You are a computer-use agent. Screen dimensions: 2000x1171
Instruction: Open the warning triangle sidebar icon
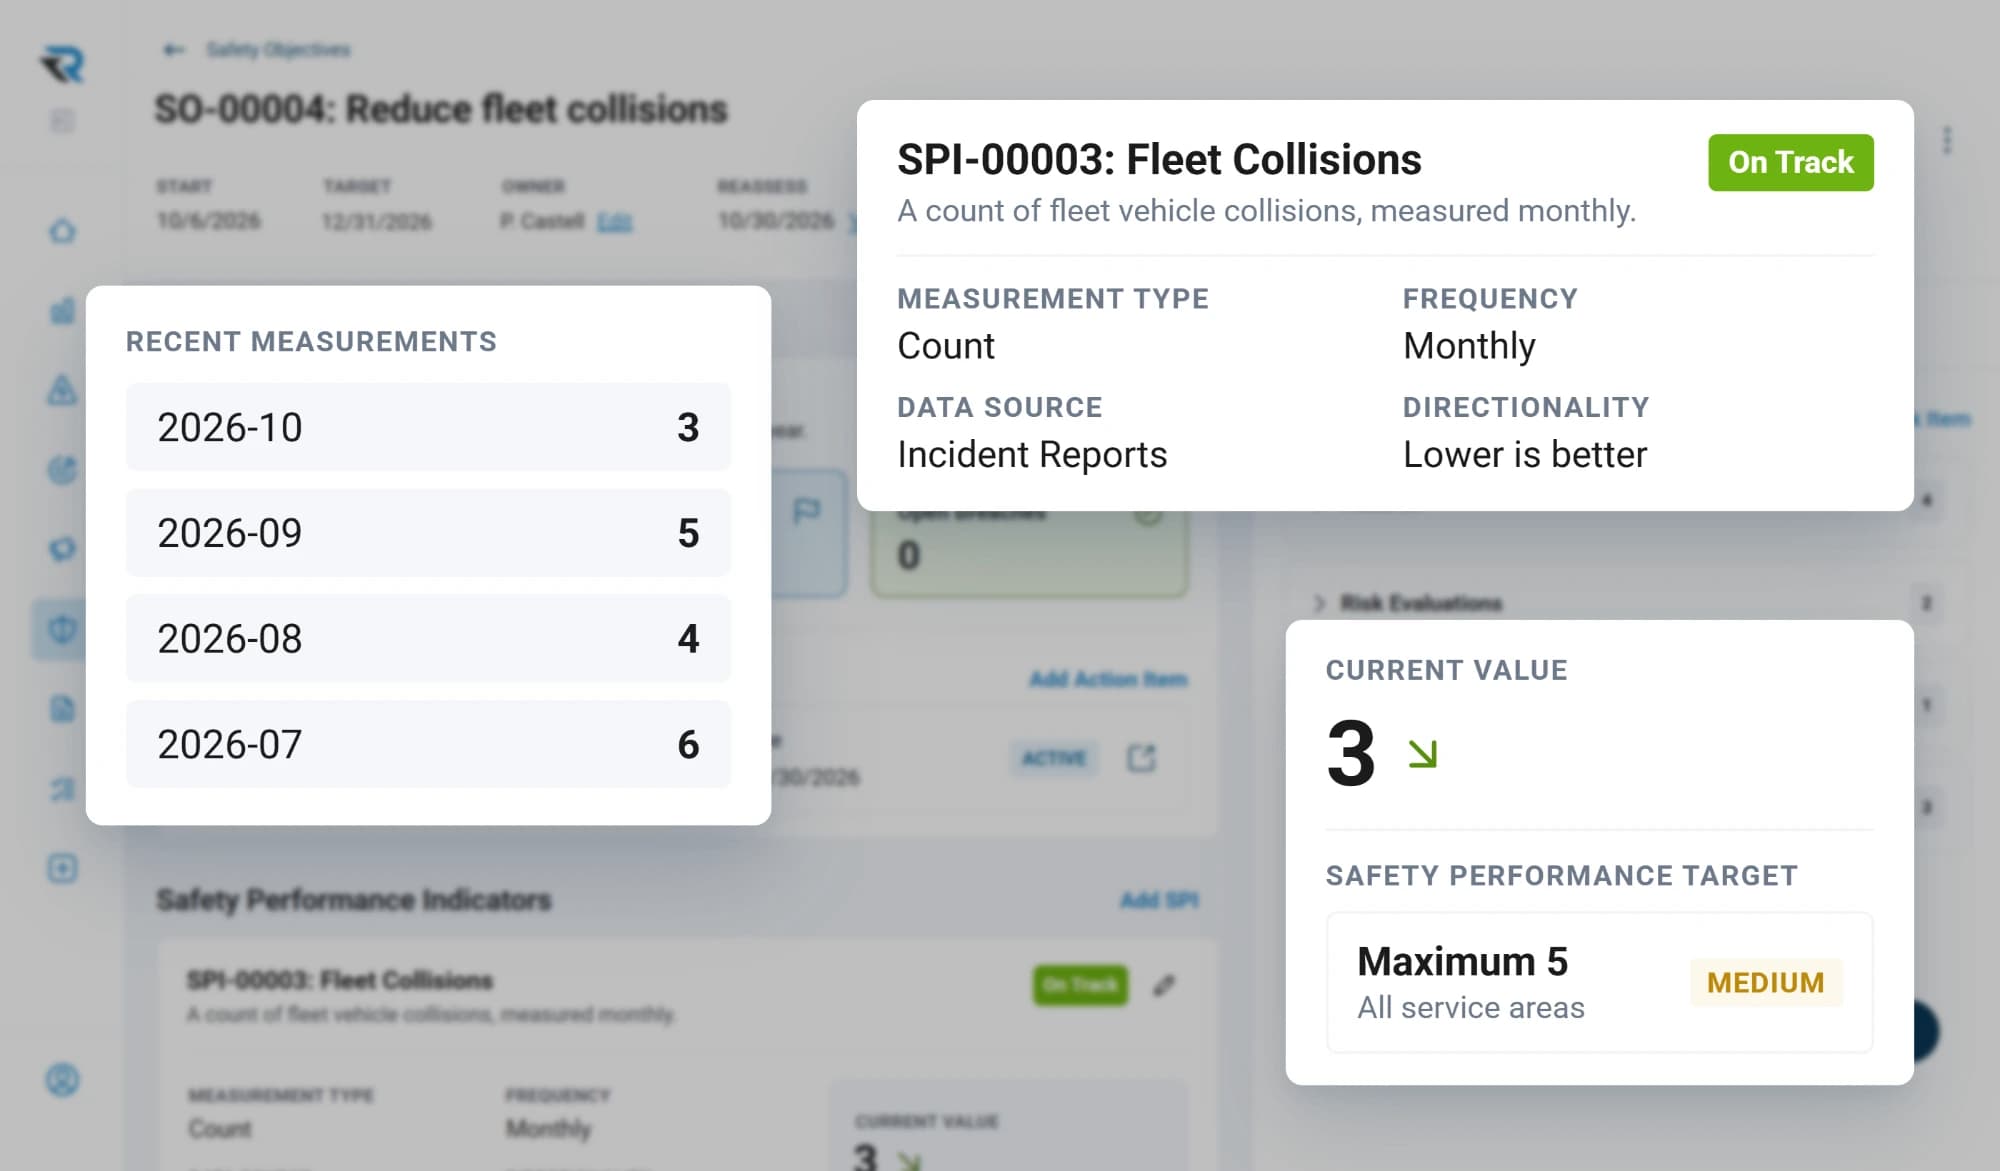(62, 390)
